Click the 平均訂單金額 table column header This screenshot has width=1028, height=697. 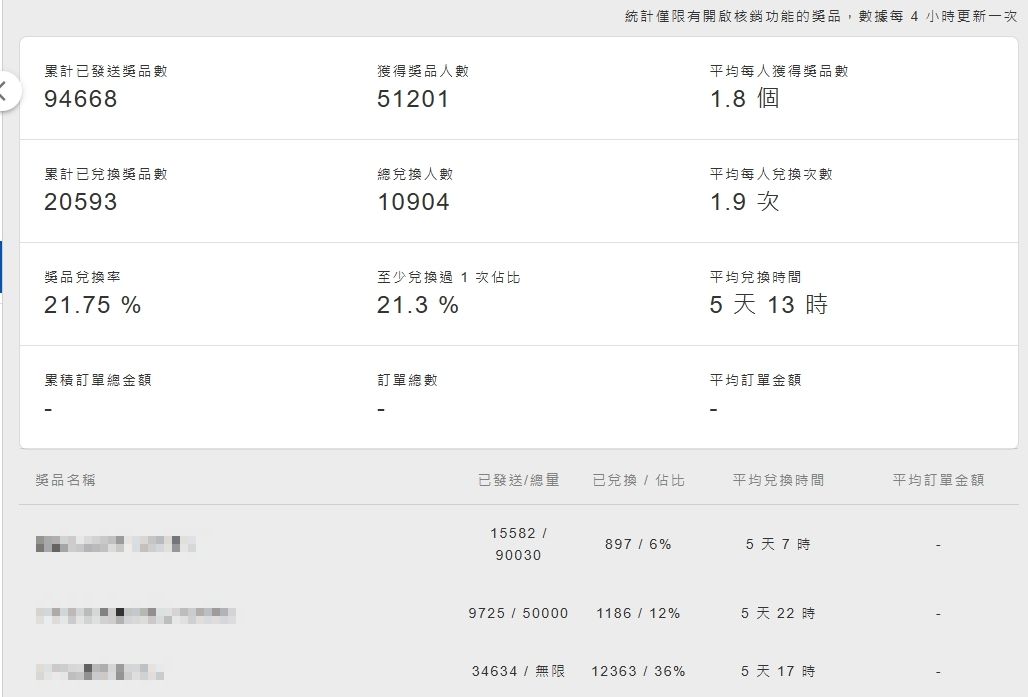tap(938, 480)
